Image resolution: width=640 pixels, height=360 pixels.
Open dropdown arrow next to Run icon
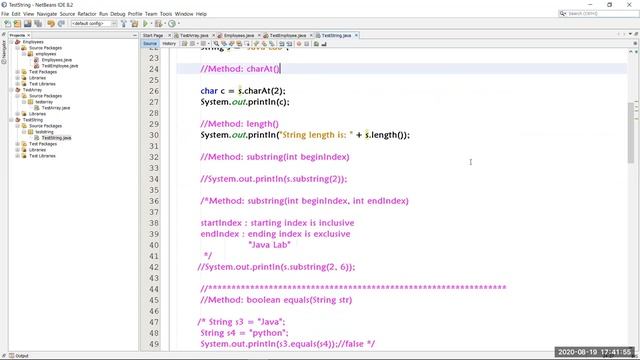(151, 24)
